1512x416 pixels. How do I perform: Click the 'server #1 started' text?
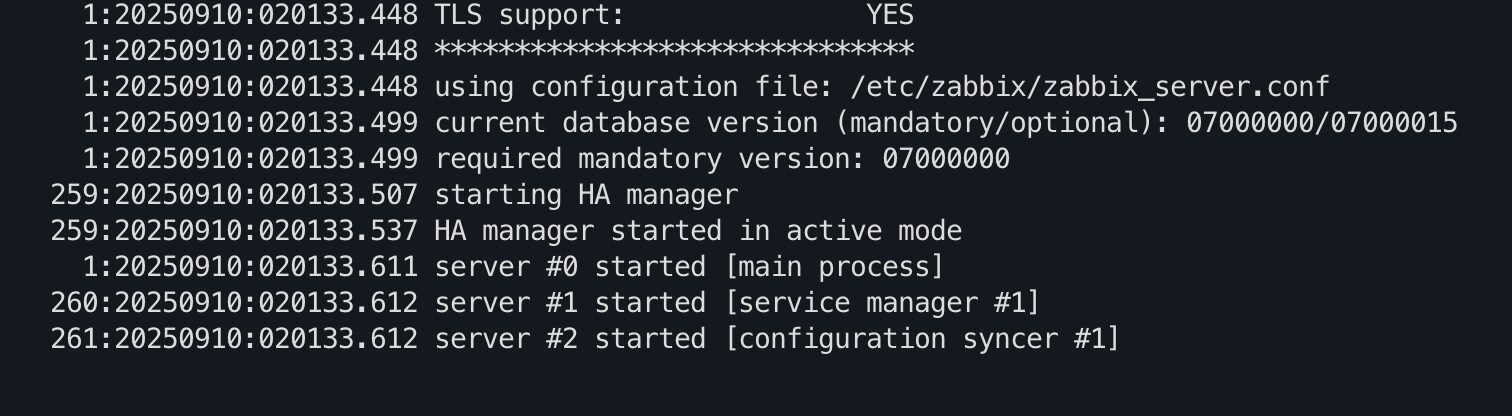[x=570, y=303]
